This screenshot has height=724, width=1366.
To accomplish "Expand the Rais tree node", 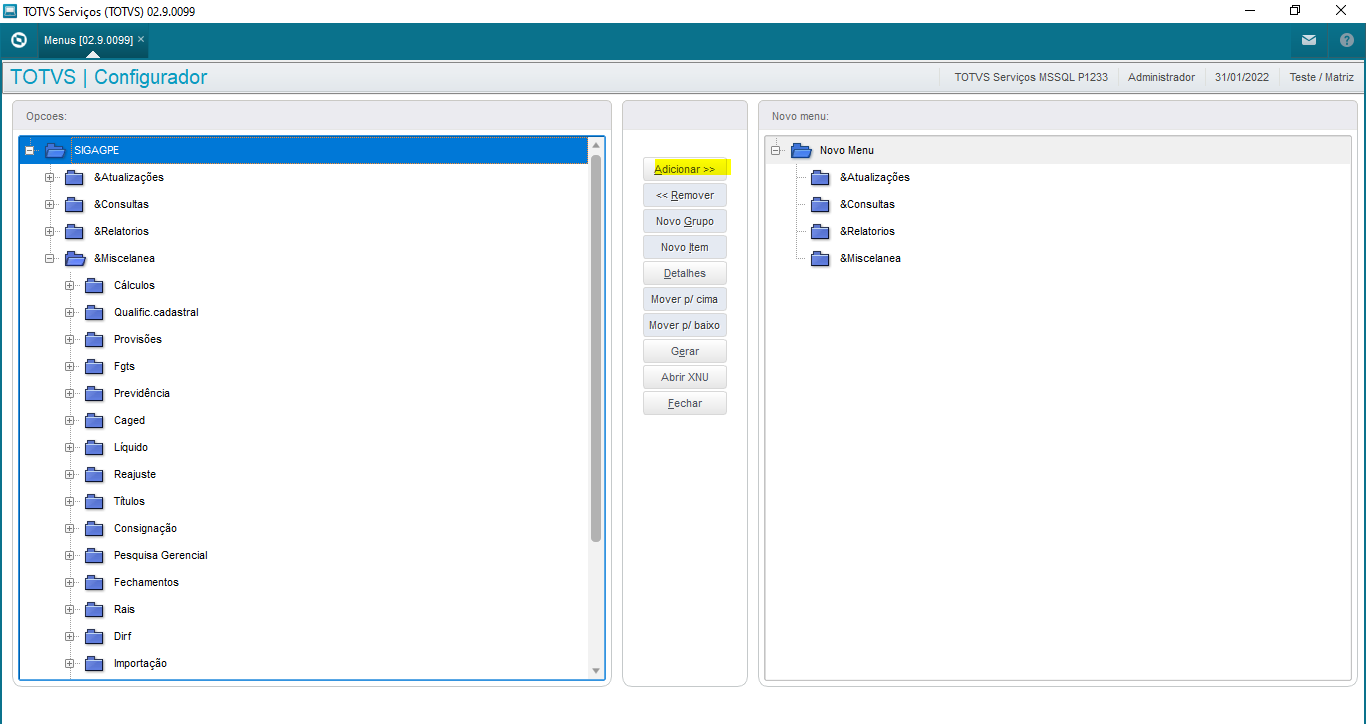I will point(70,609).
